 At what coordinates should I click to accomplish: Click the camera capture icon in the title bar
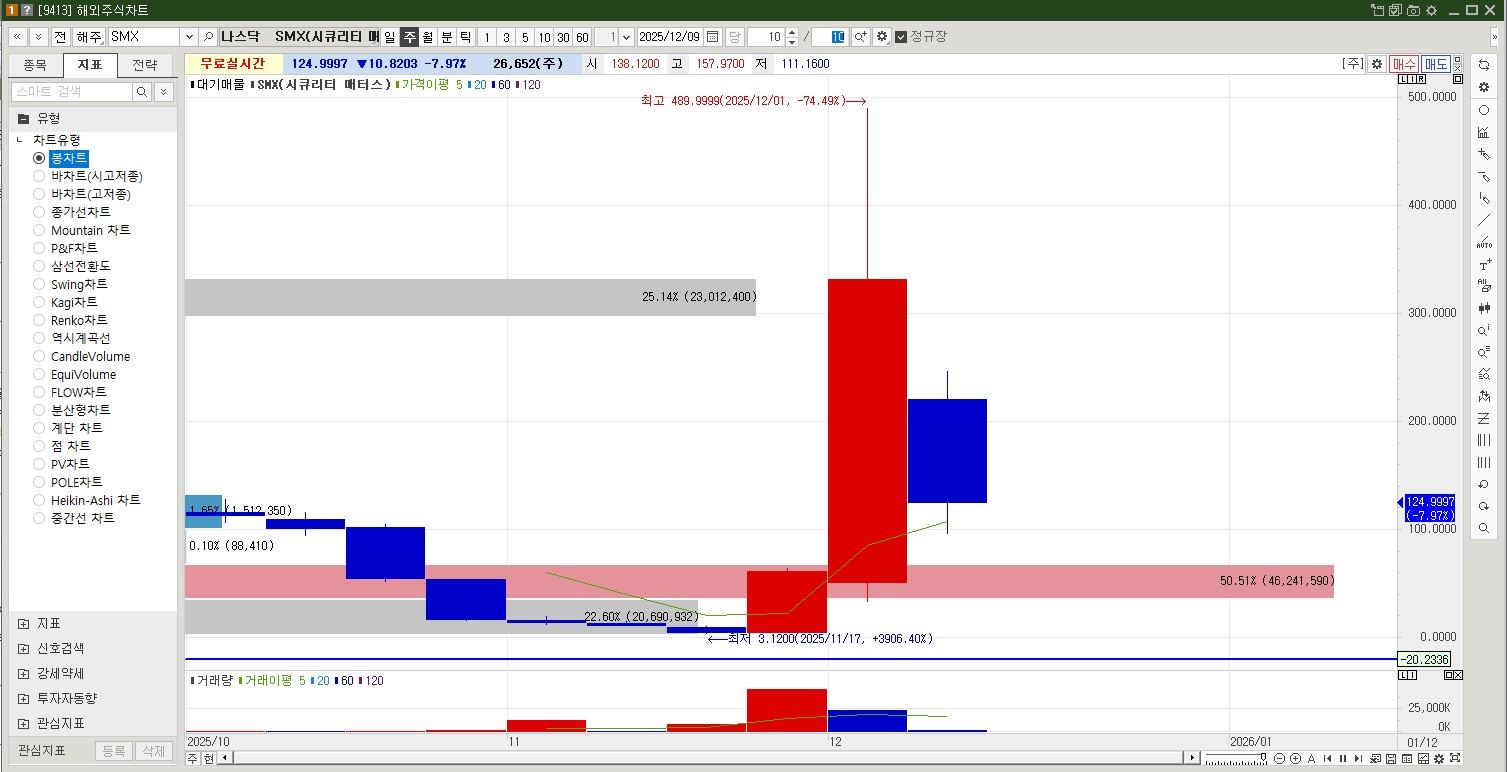click(1413, 10)
